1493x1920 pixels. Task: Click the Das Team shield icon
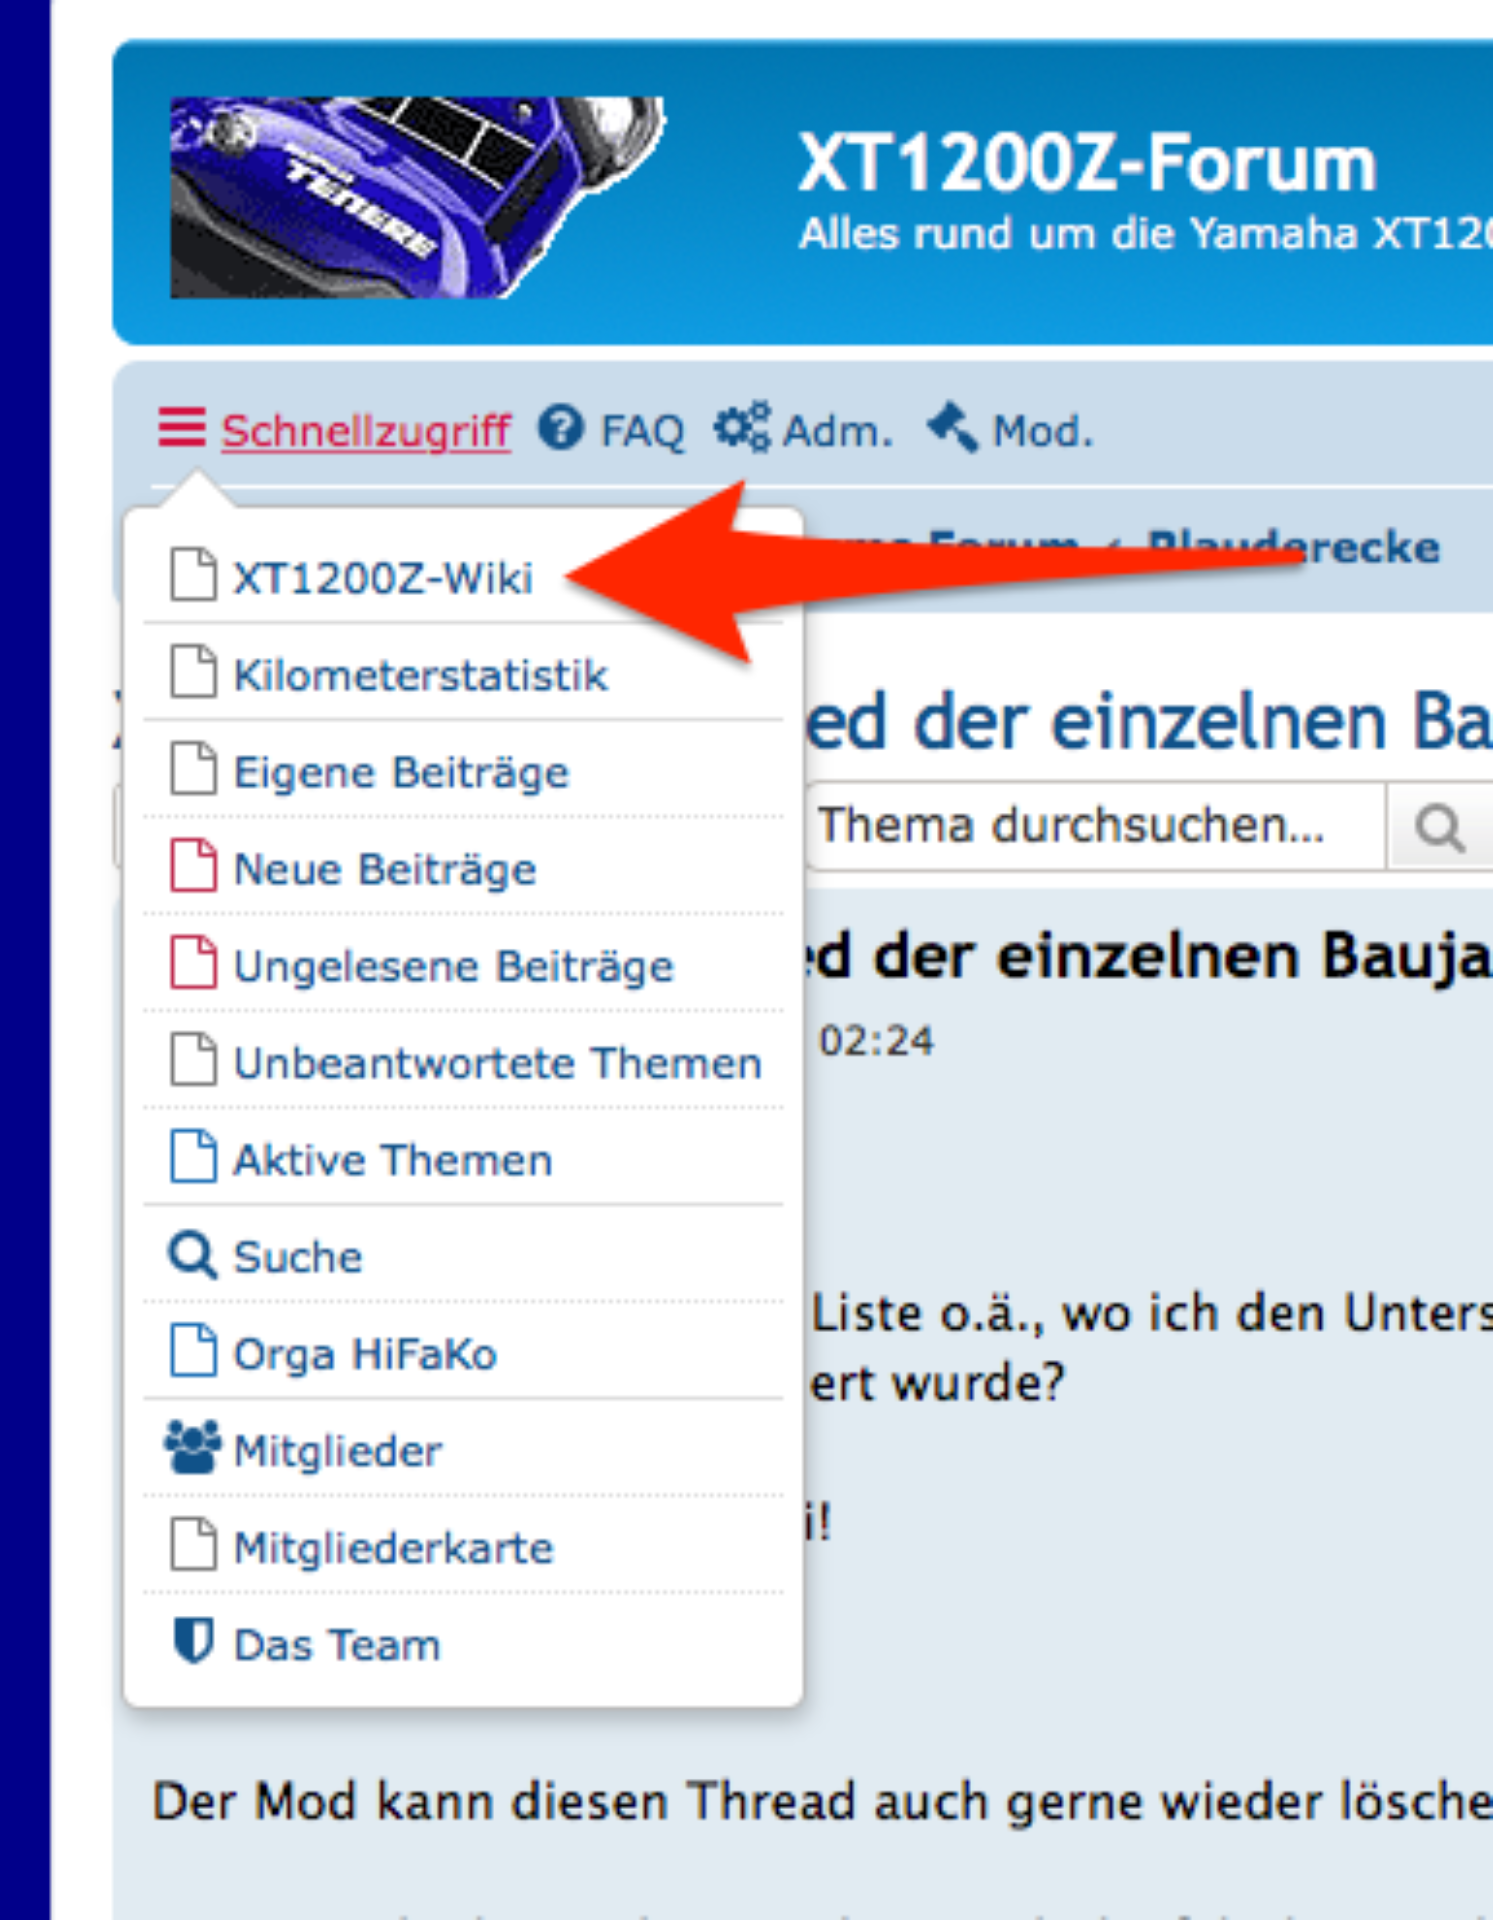coord(192,1643)
